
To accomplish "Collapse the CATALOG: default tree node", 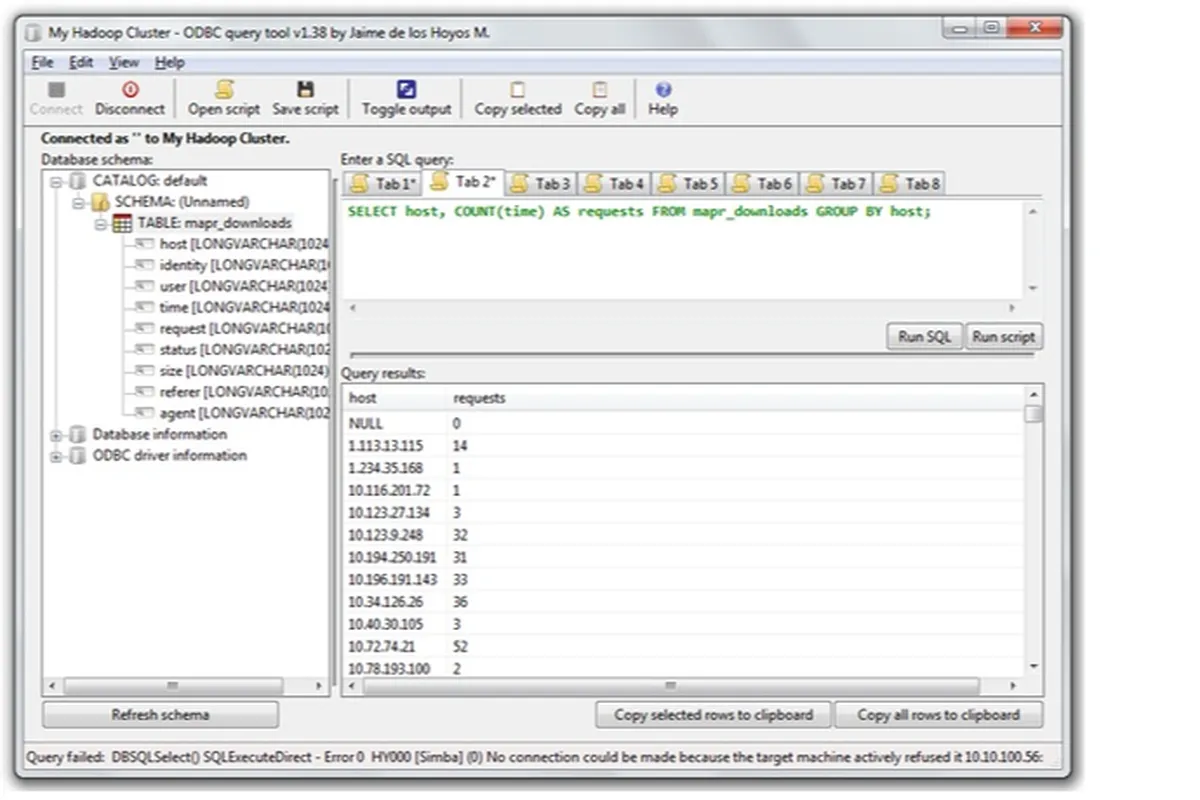I will (57, 182).
